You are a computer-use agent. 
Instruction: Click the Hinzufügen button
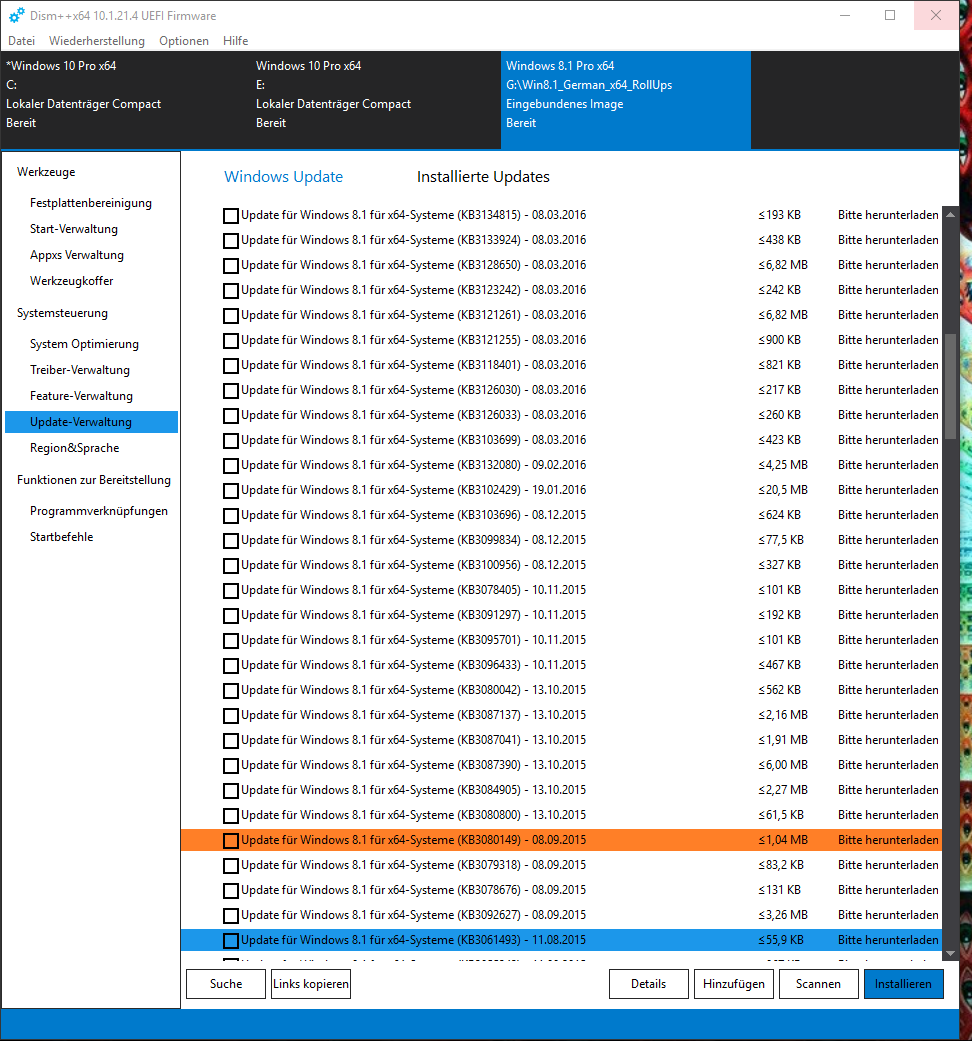[734, 984]
